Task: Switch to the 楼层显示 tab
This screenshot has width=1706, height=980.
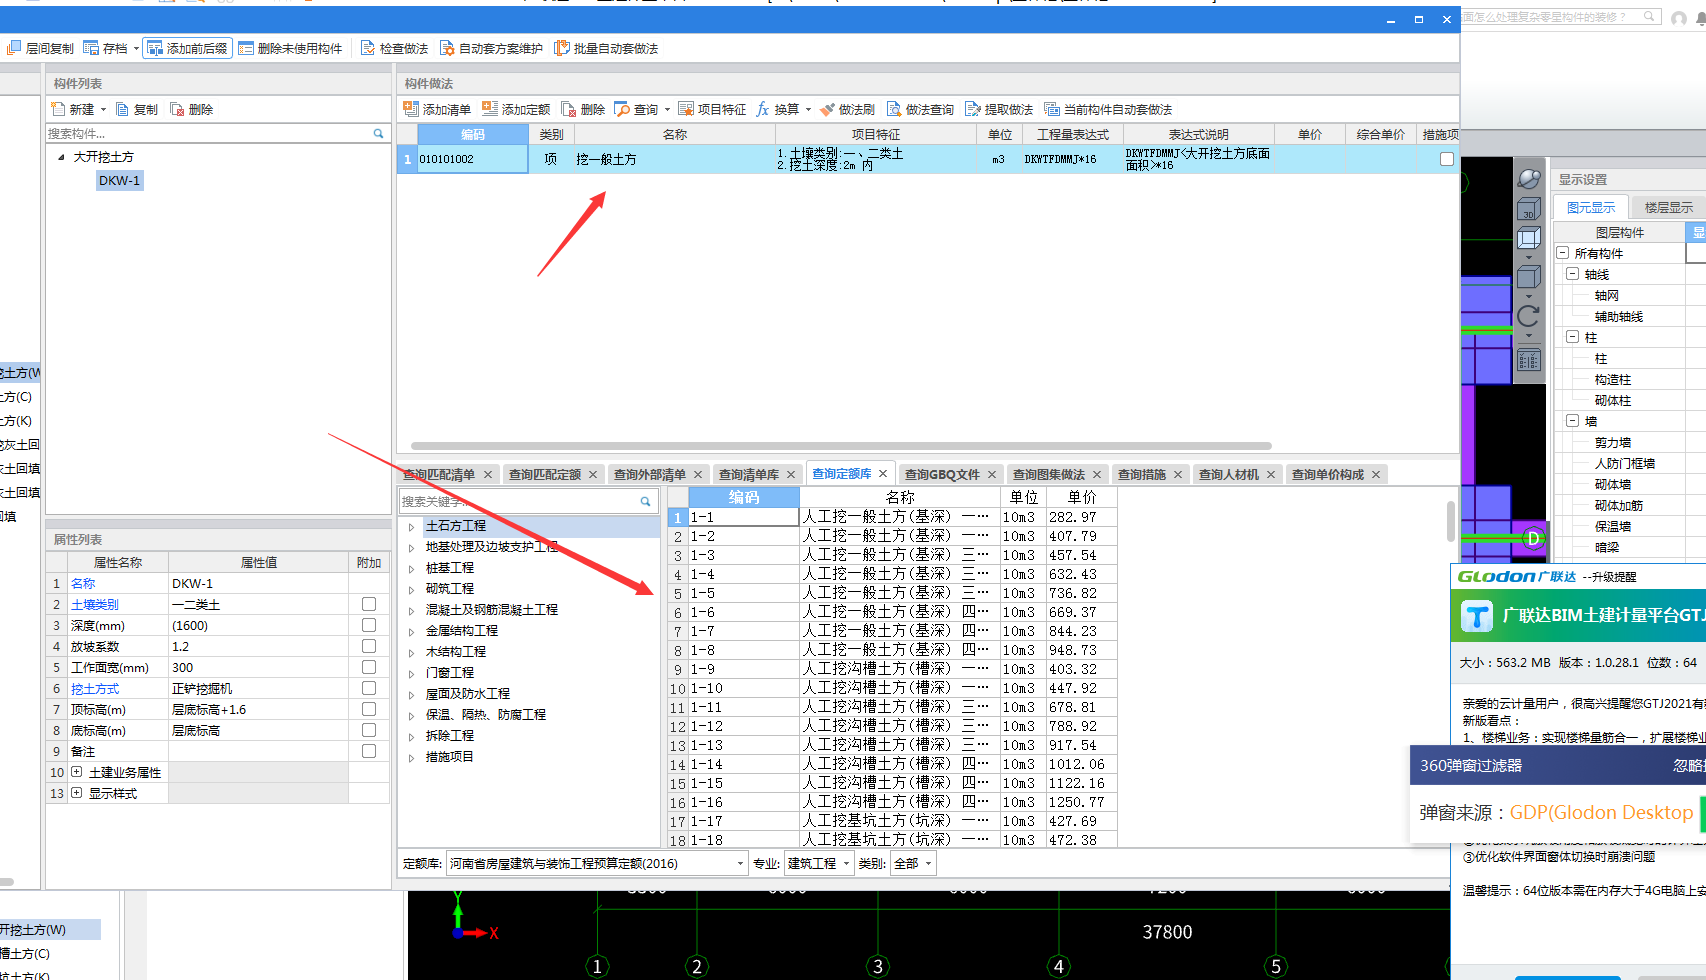Action: [x=1668, y=207]
